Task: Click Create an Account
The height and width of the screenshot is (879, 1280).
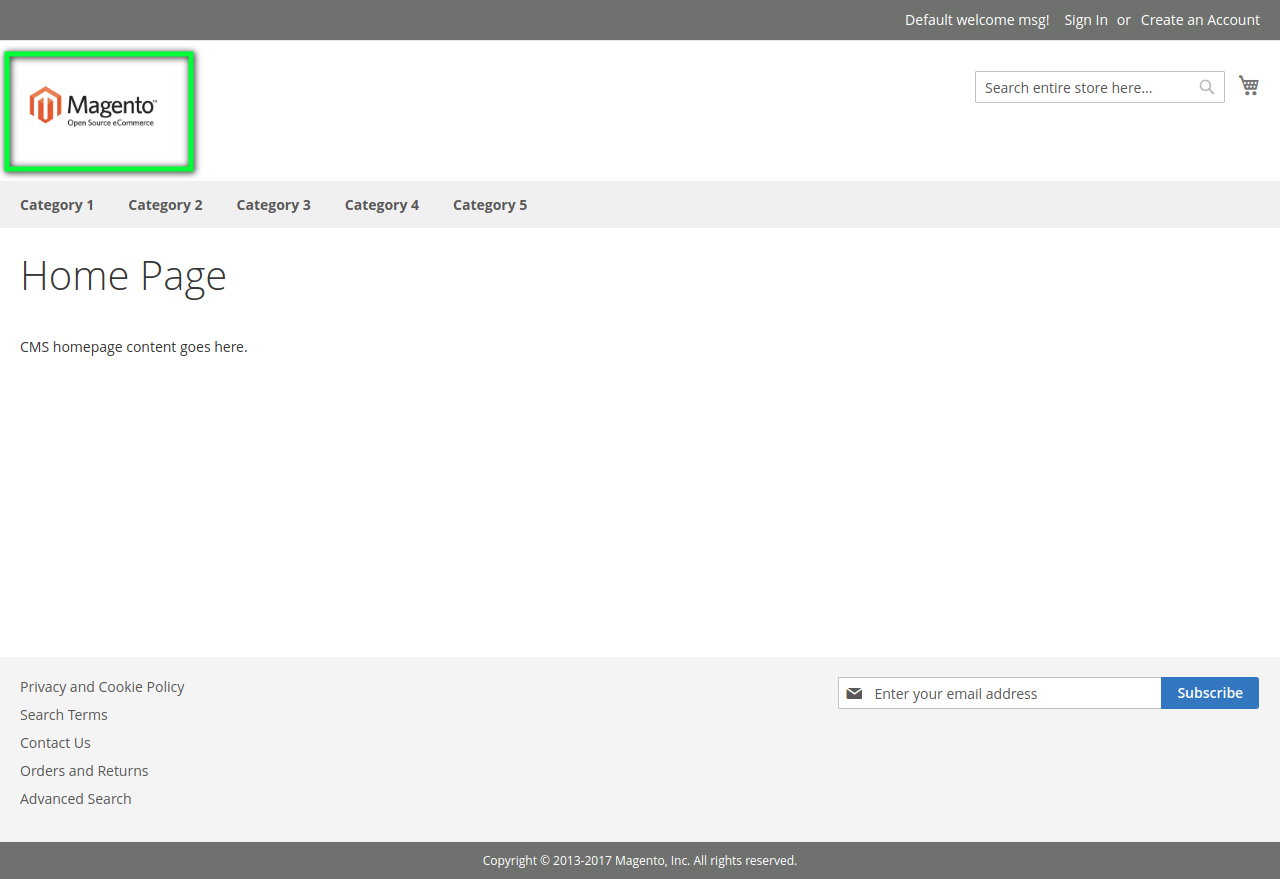Action: pyautogui.click(x=1199, y=19)
